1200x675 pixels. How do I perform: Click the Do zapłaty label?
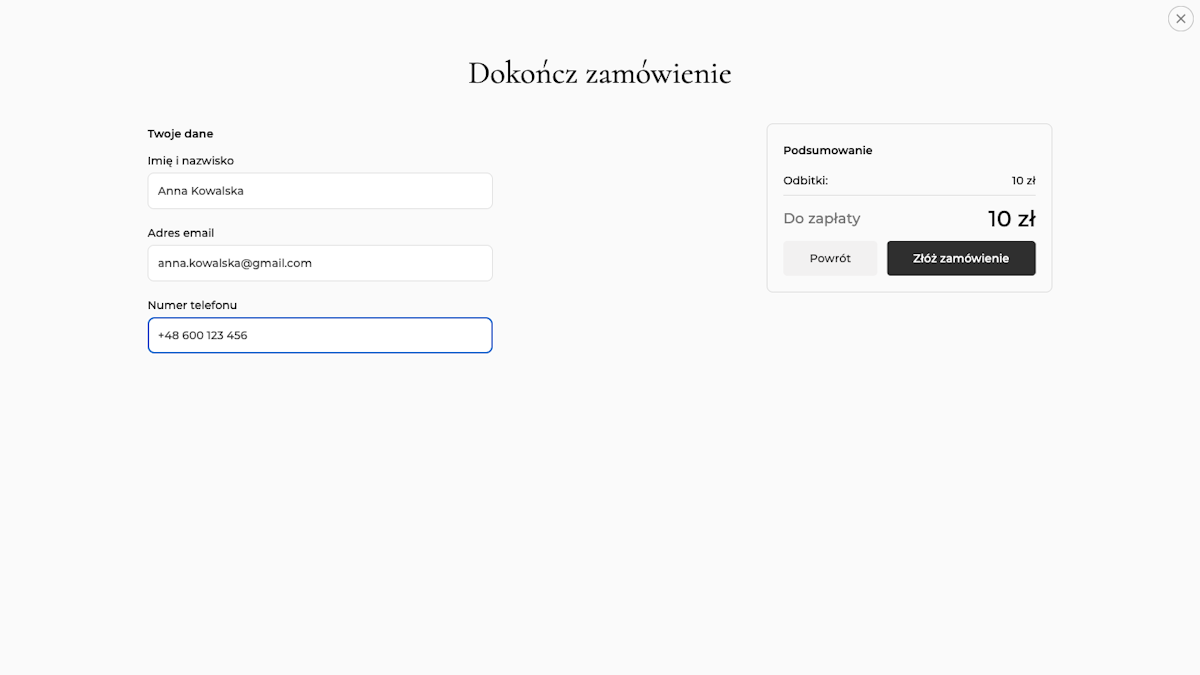pos(822,218)
